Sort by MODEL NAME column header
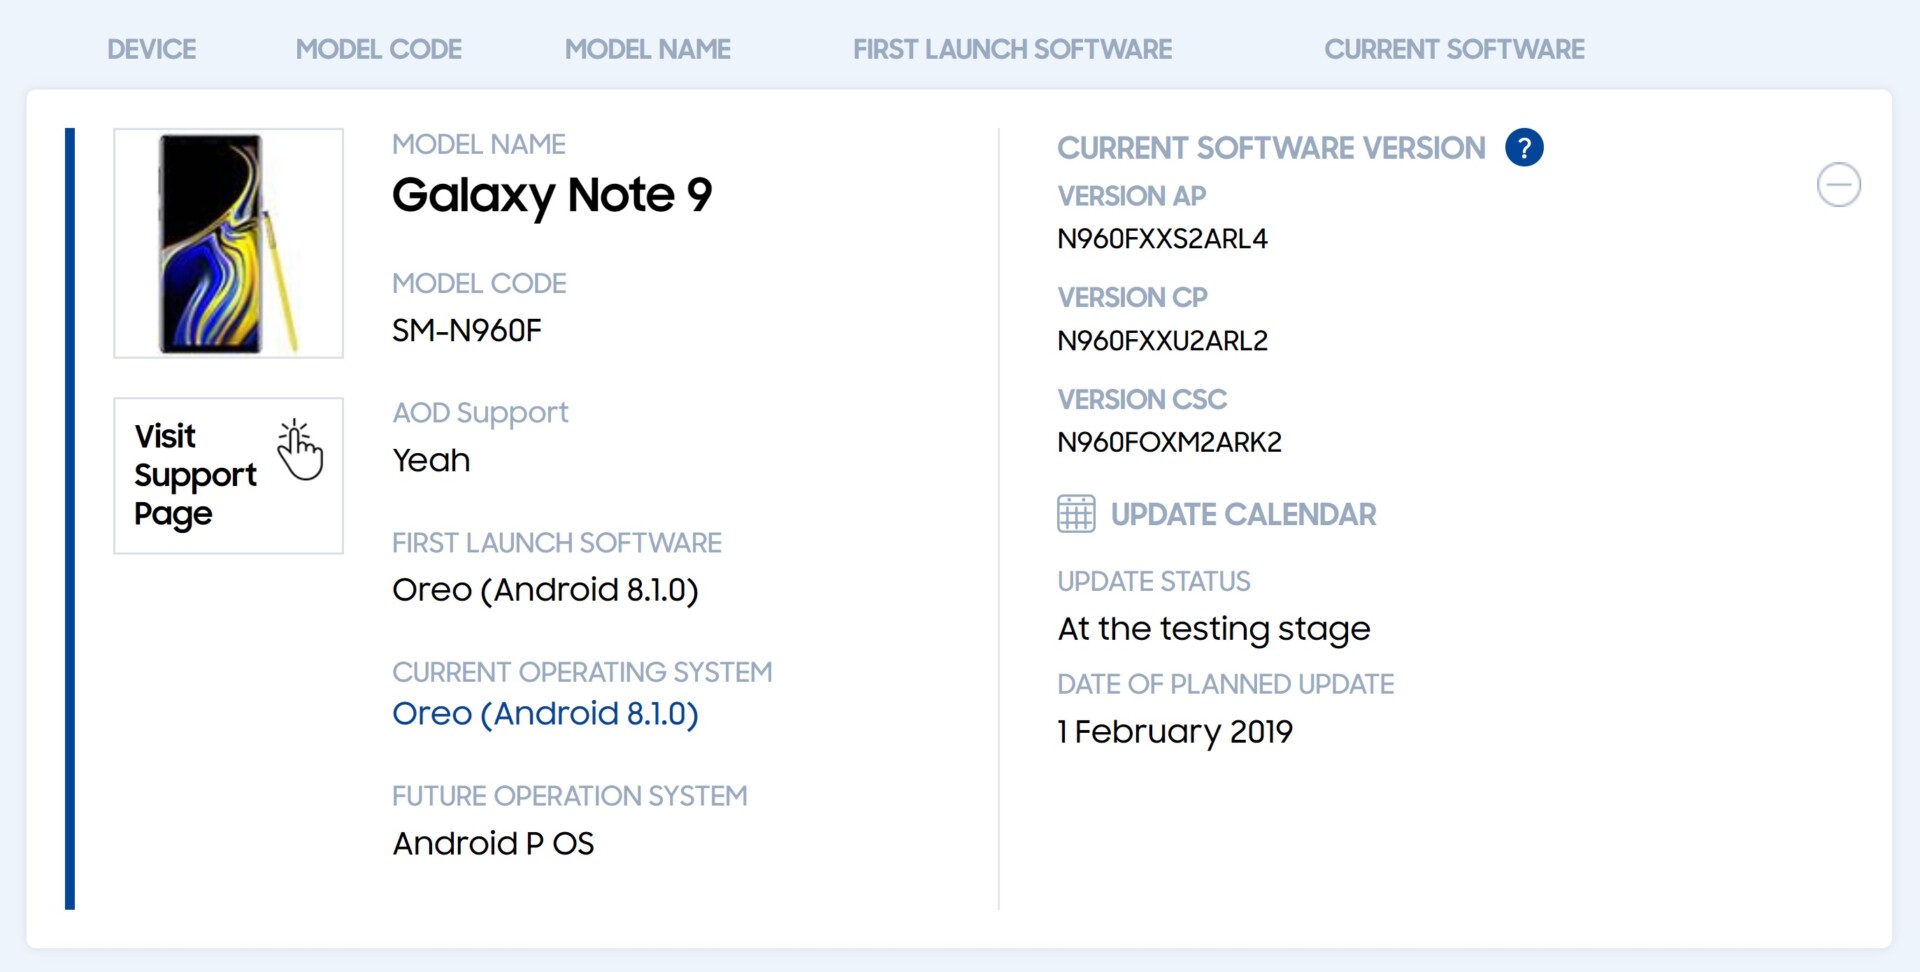 tap(647, 49)
